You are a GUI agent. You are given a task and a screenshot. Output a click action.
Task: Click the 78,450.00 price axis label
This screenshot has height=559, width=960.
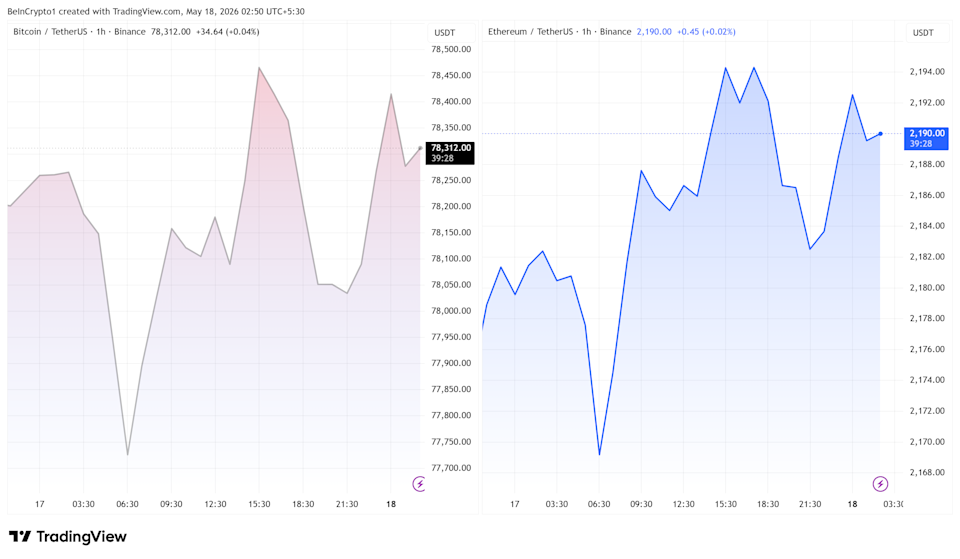click(x=451, y=75)
